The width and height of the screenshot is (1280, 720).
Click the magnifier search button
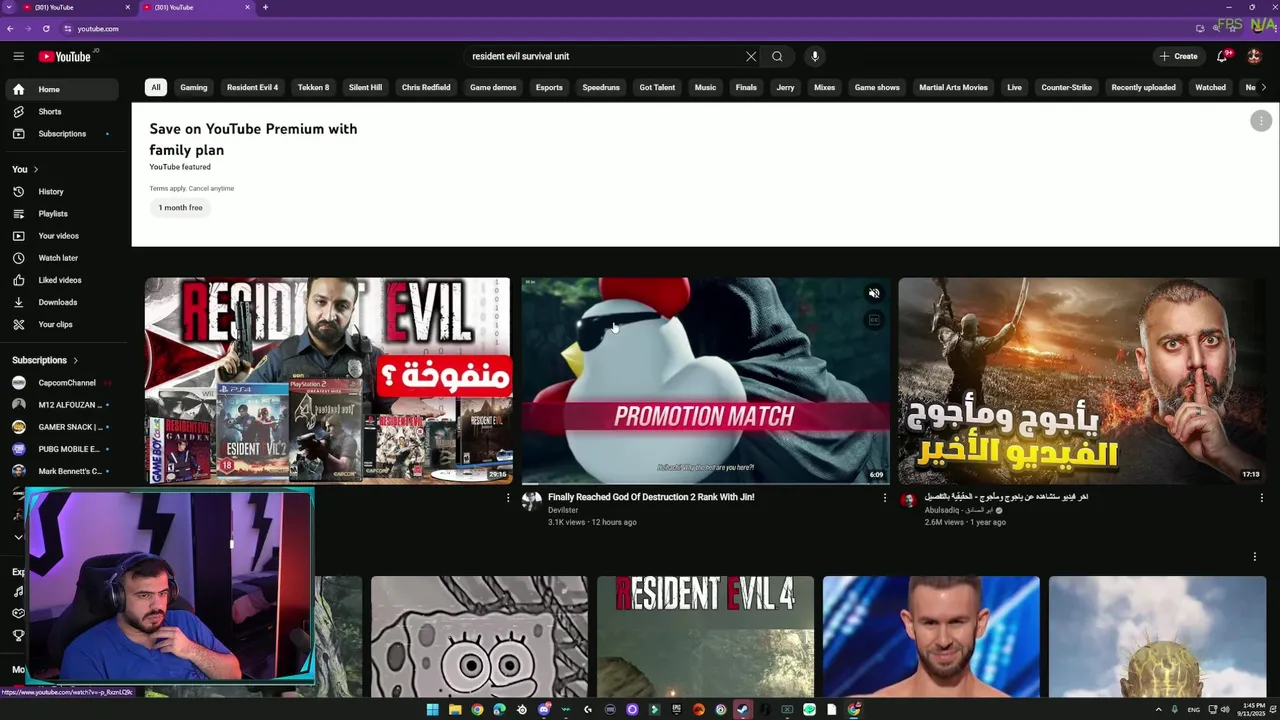[x=777, y=56]
